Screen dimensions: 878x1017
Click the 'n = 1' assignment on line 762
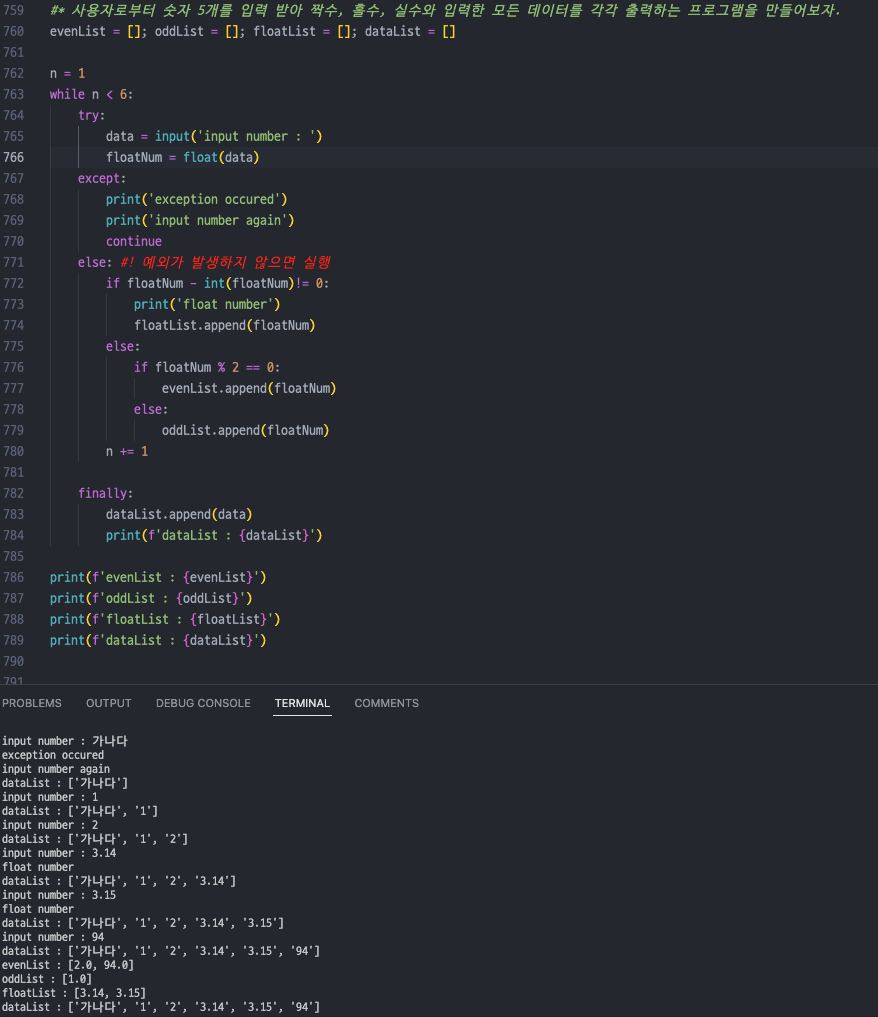pyautogui.click(x=67, y=73)
